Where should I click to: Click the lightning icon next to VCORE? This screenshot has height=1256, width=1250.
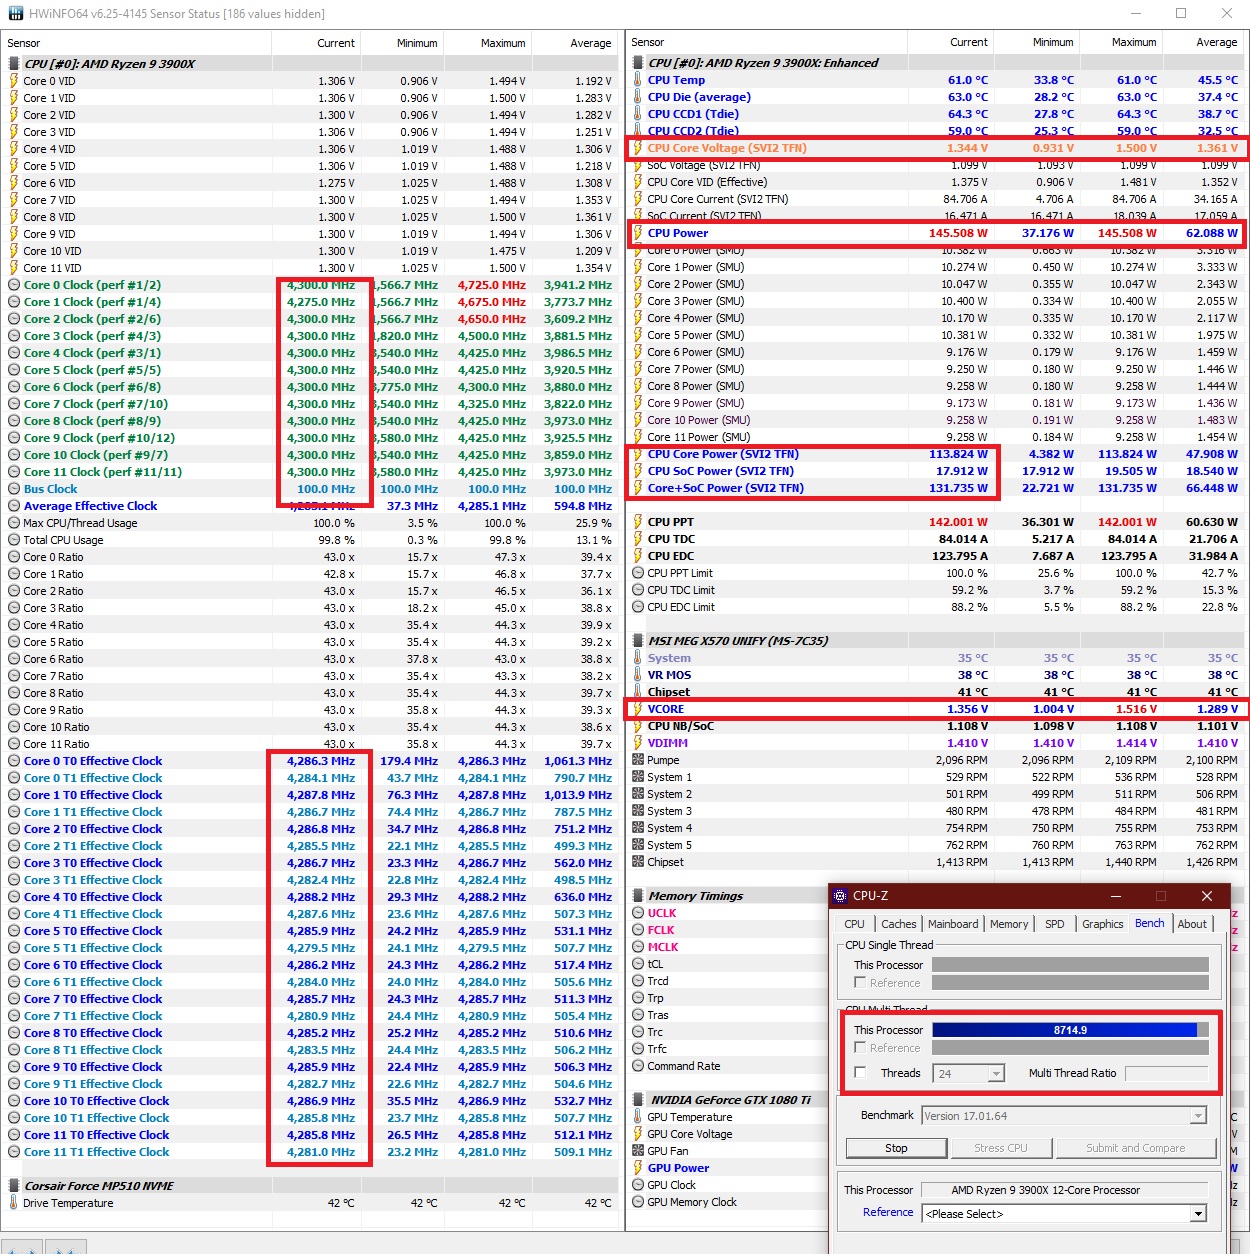click(x=638, y=709)
